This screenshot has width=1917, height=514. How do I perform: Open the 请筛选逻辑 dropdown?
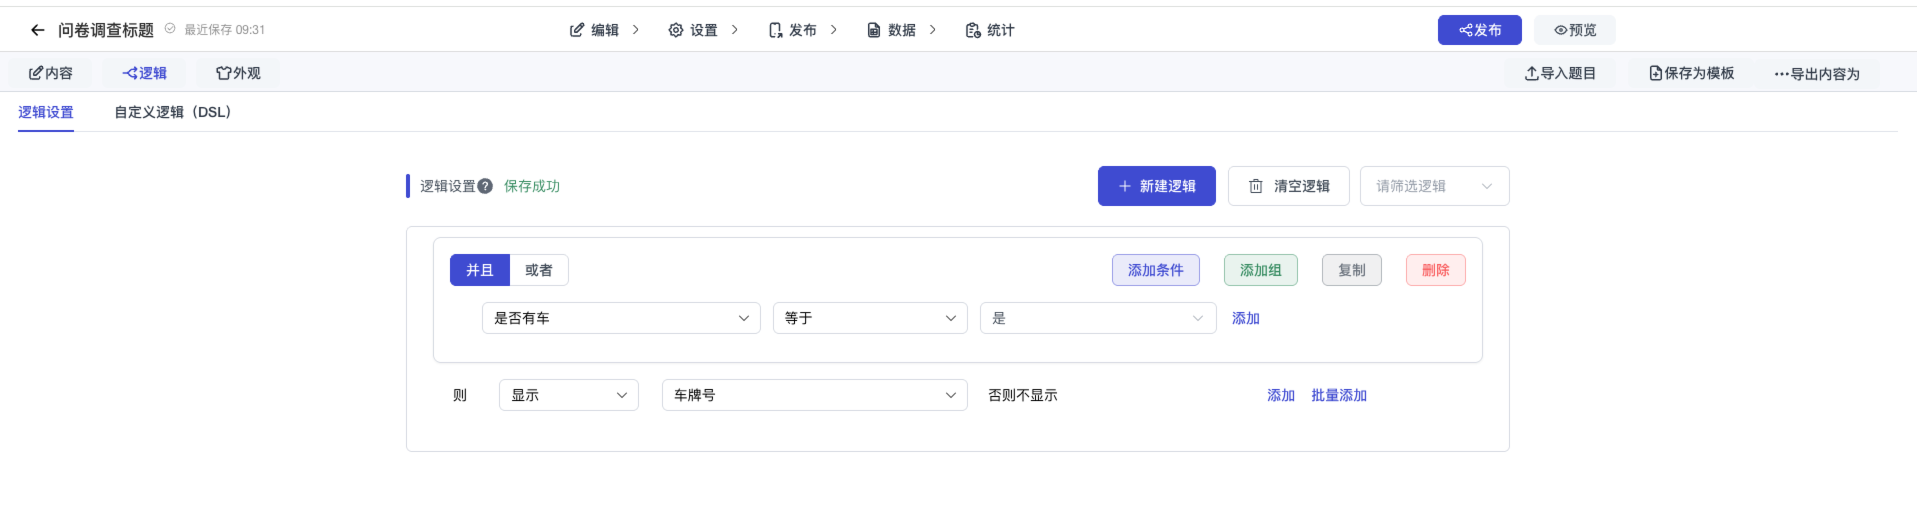[x=1434, y=186]
